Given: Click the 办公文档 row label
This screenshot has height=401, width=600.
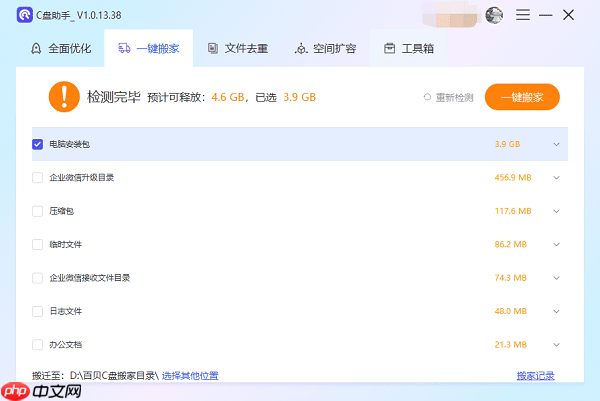Looking at the screenshot, I should (65, 345).
